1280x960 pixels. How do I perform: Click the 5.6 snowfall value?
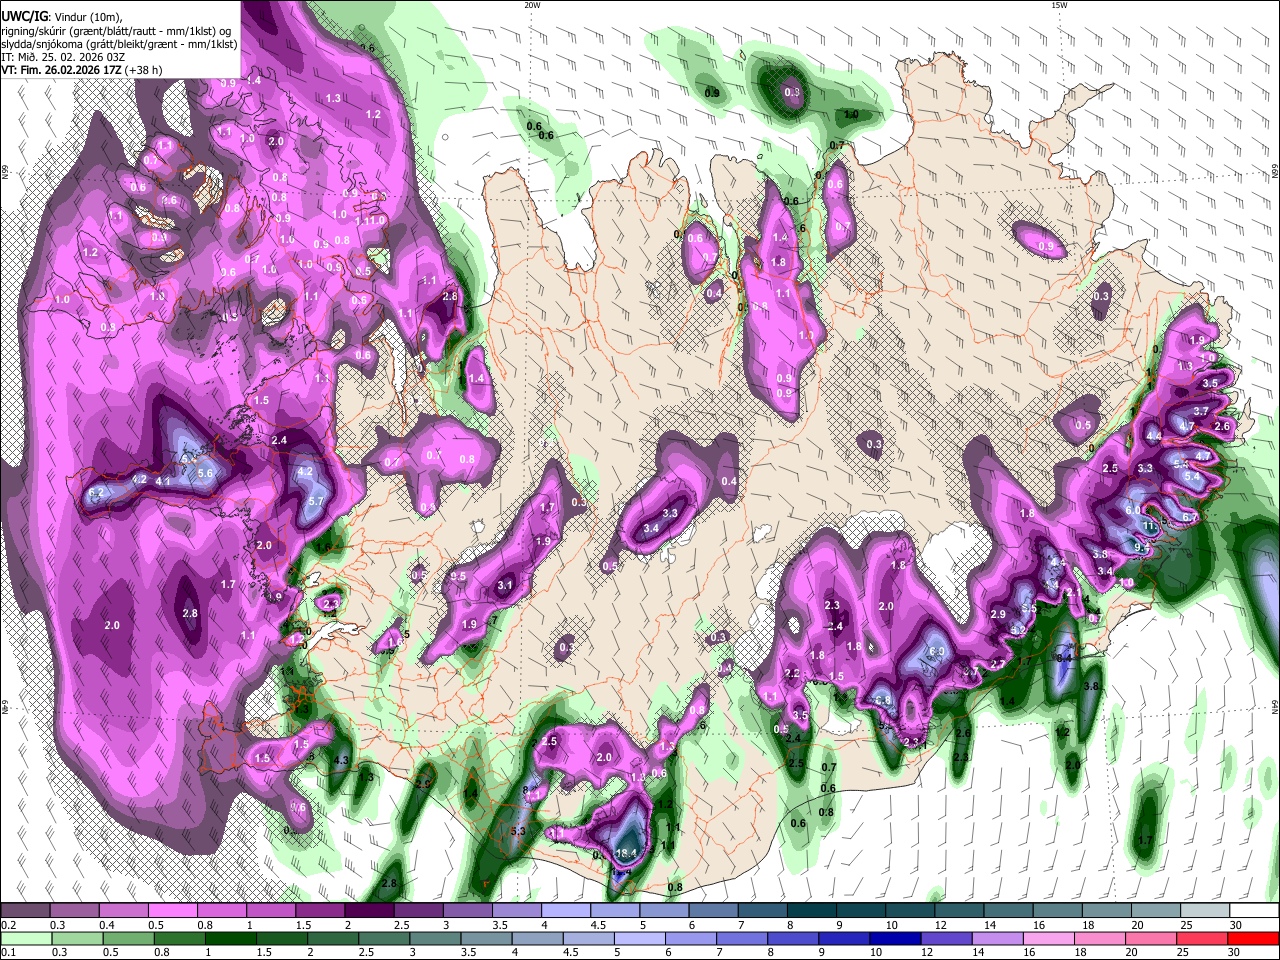tap(206, 473)
